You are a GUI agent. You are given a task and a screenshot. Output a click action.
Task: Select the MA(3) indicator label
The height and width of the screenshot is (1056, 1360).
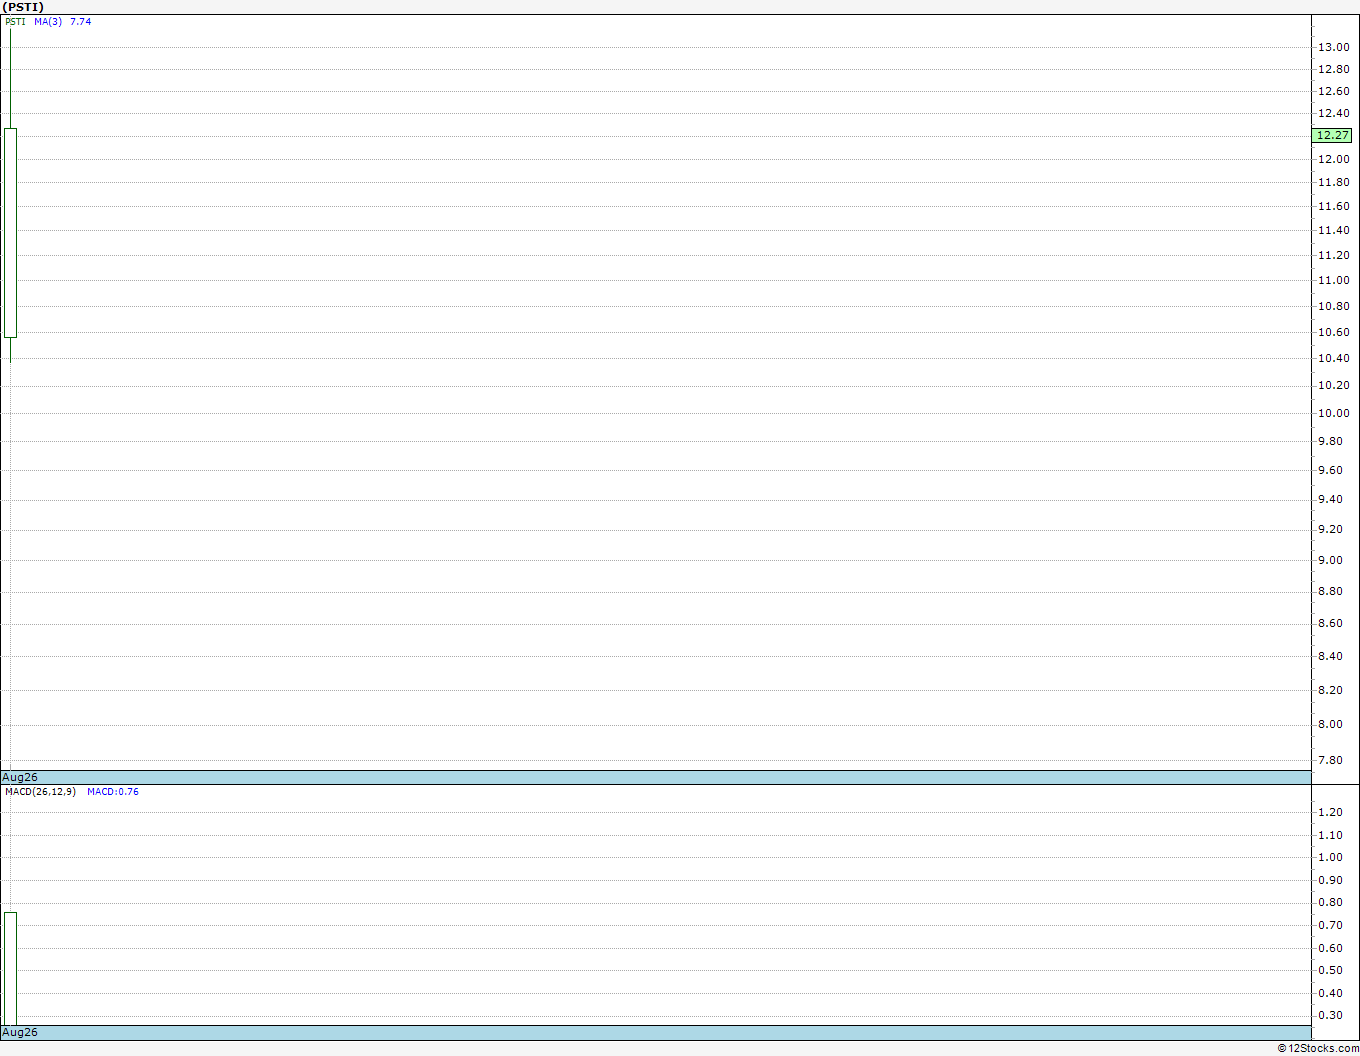[48, 22]
